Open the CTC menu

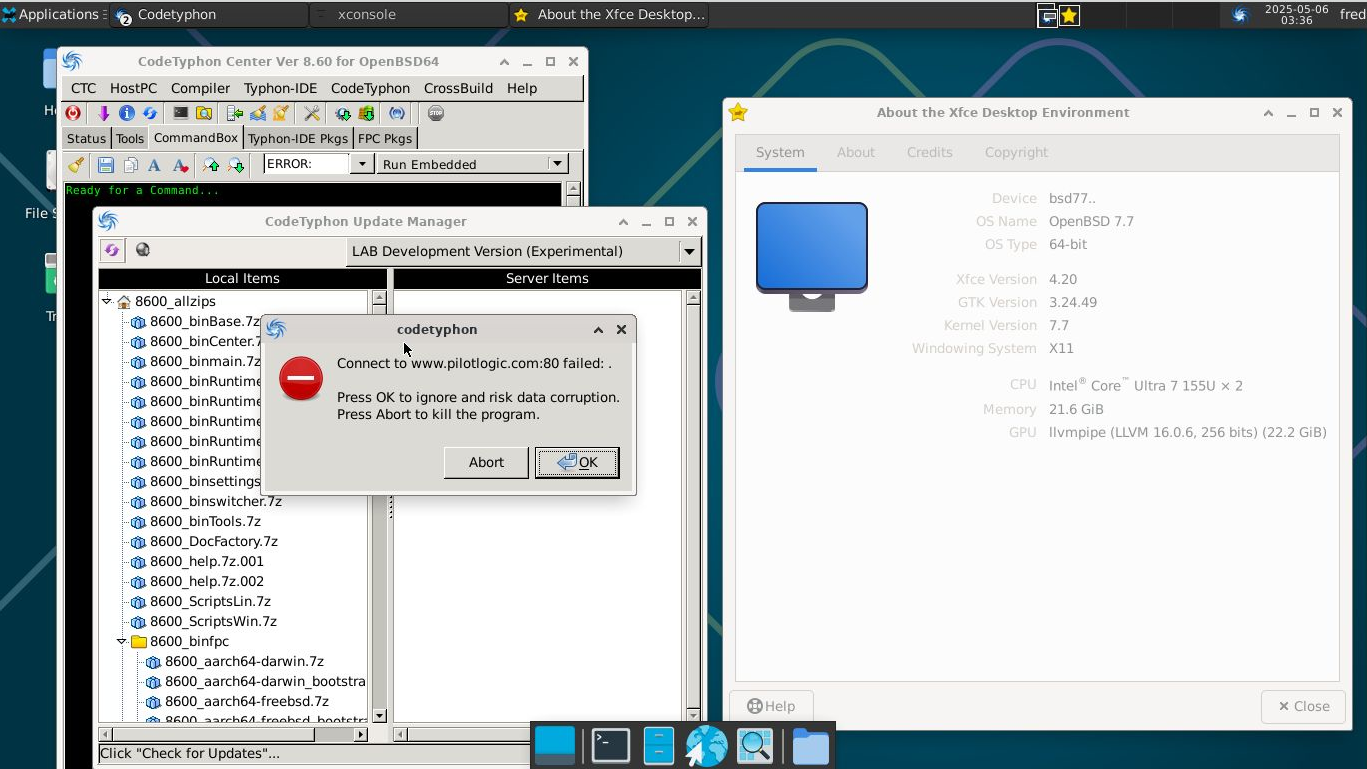[x=84, y=88]
